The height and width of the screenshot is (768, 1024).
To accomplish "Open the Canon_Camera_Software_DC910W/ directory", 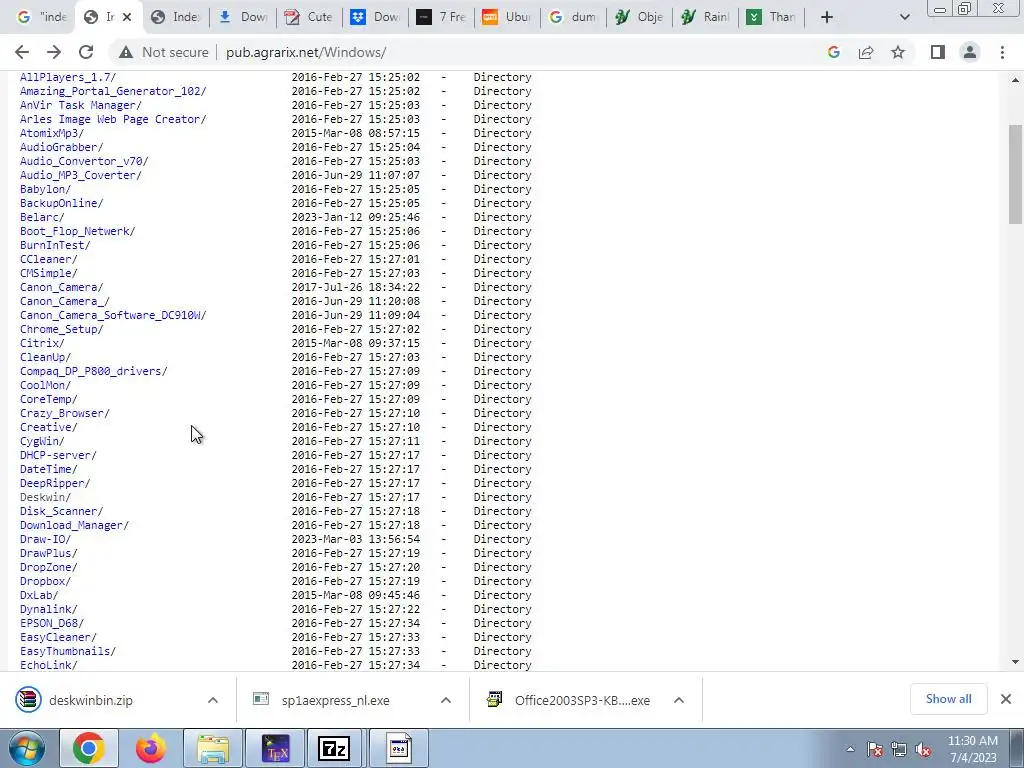I will (x=113, y=315).
